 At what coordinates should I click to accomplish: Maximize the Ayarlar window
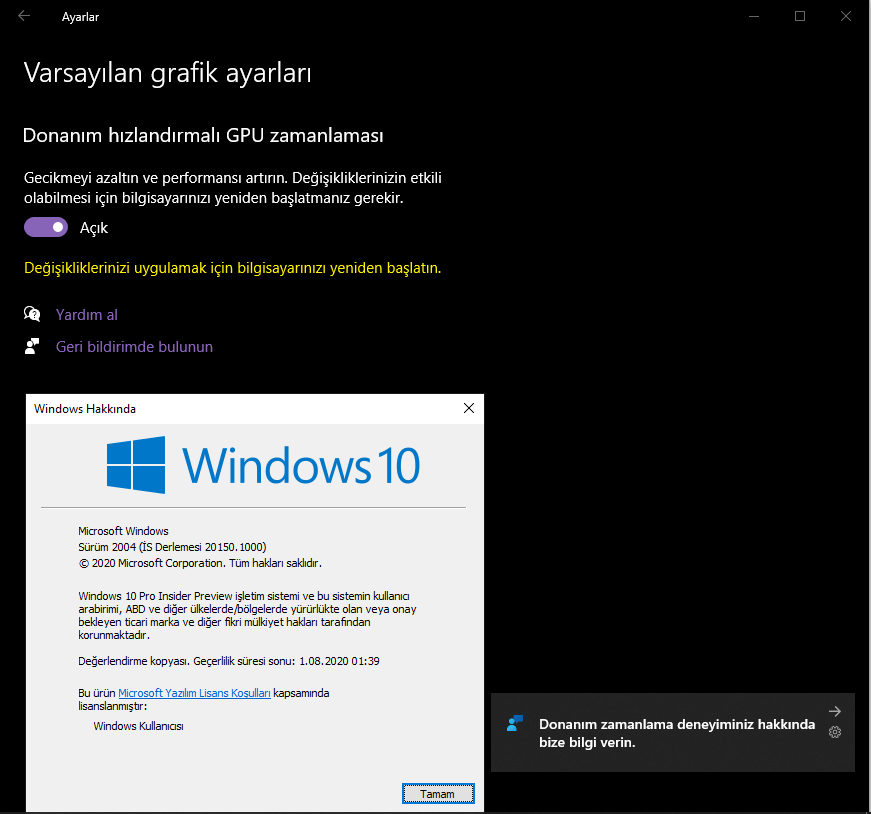point(800,16)
